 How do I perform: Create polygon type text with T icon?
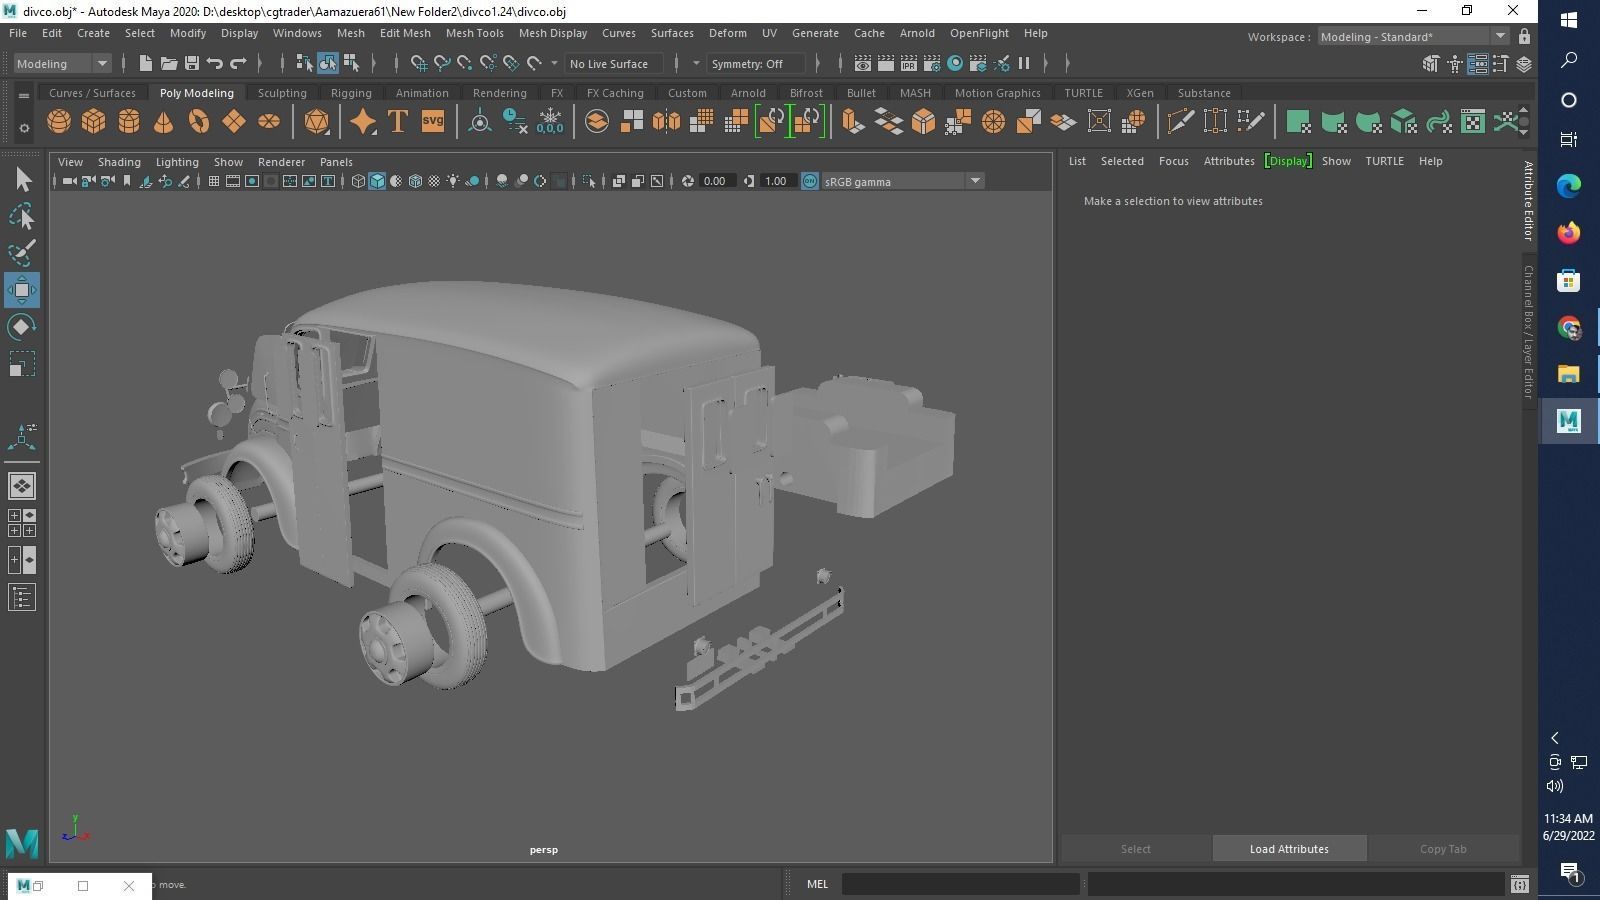pyautogui.click(x=397, y=122)
